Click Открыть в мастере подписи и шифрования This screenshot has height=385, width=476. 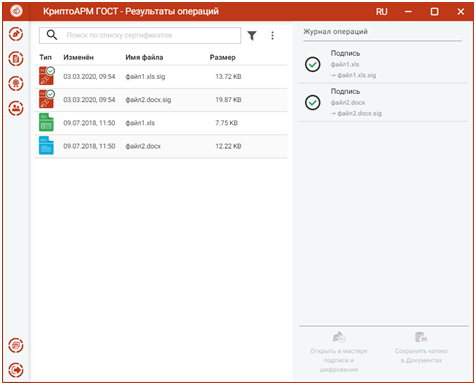click(x=339, y=353)
